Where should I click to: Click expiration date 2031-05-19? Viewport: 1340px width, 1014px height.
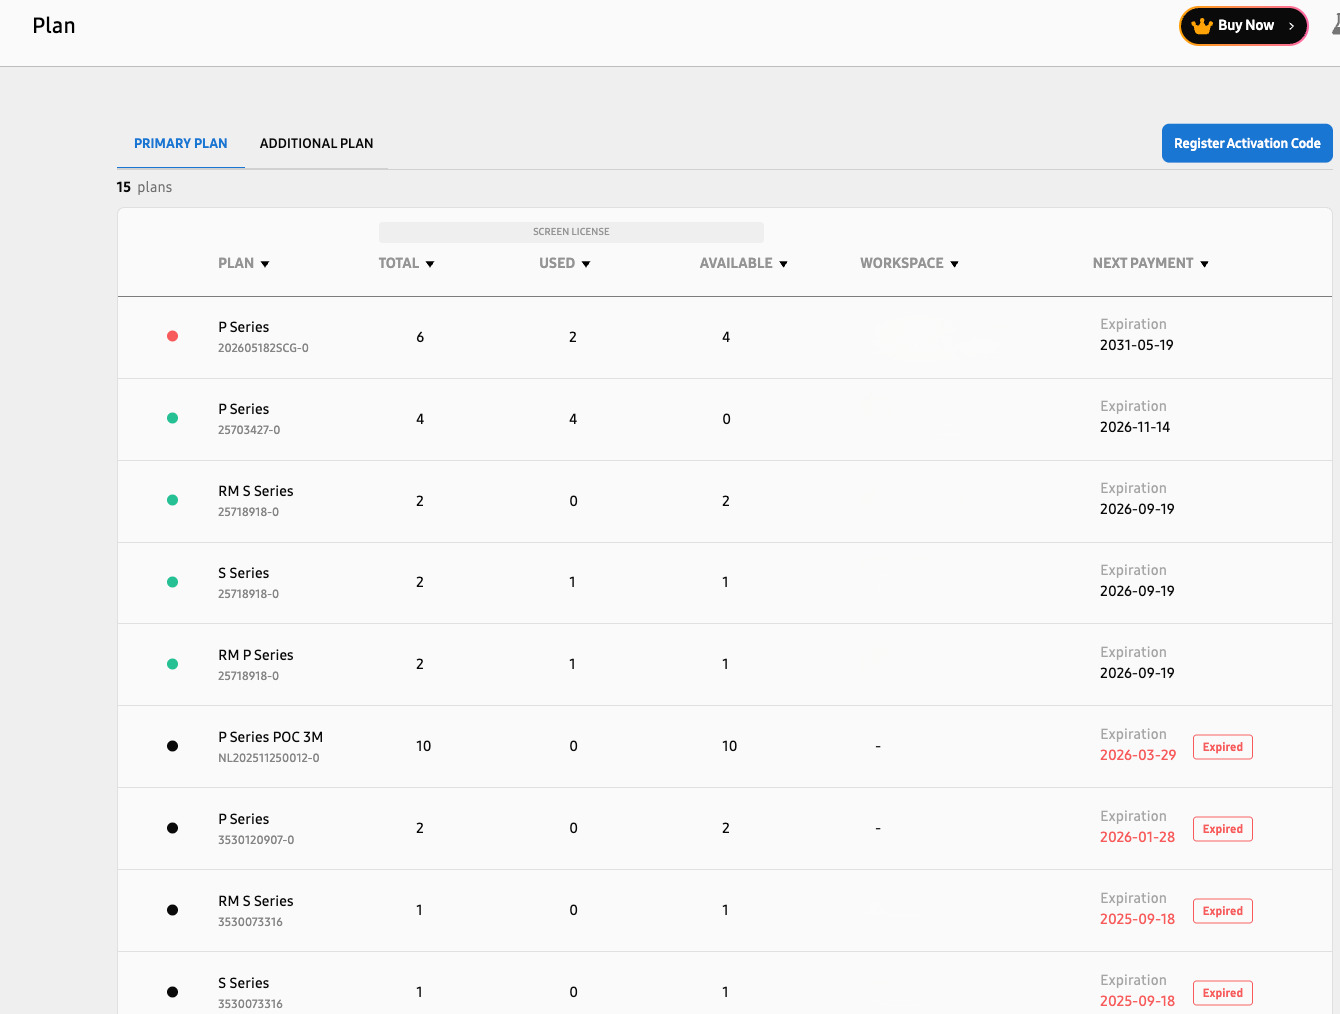pyautogui.click(x=1137, y=345)
